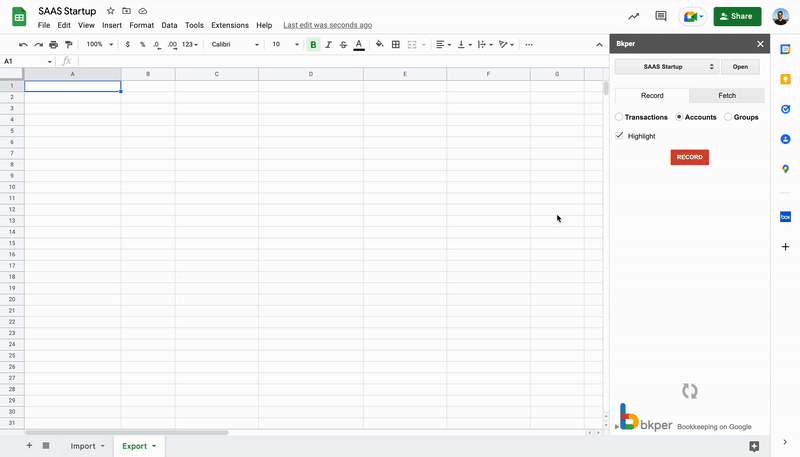The width and height of the screenshot is (800, 457).
Task: Open the Import sheet tab dropdown arrow
Action: tap(103, 446)
